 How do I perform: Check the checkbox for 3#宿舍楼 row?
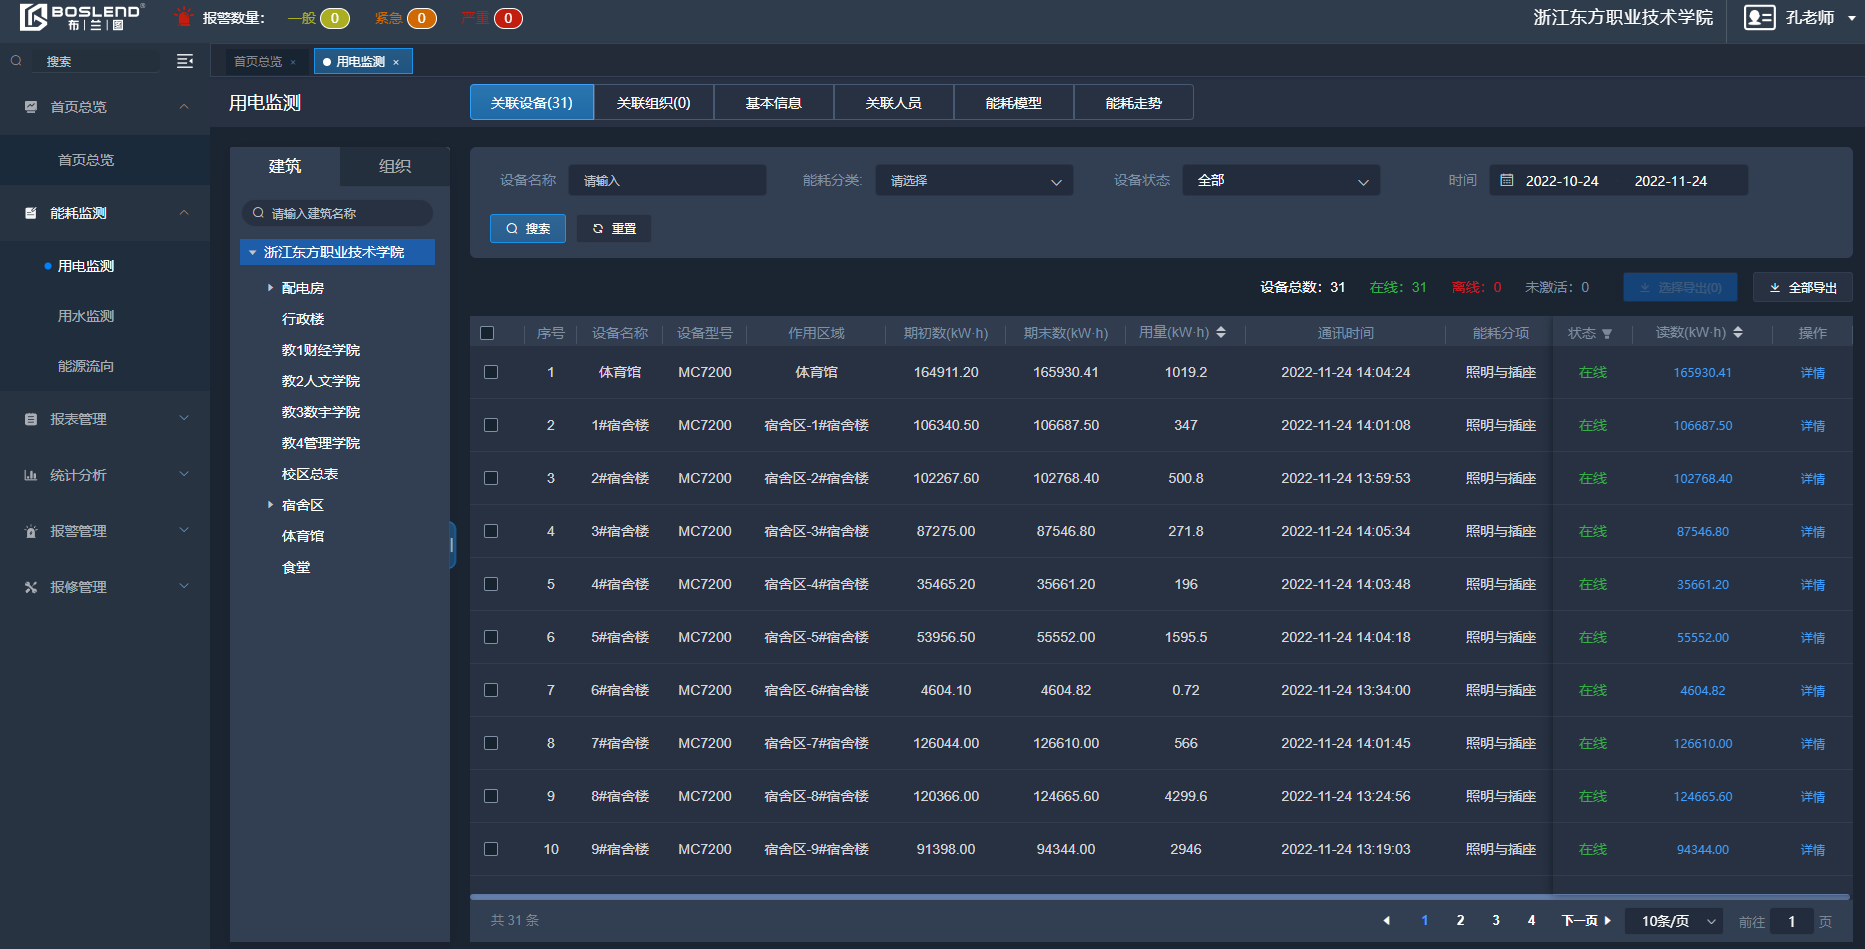(x=490, y=531)
